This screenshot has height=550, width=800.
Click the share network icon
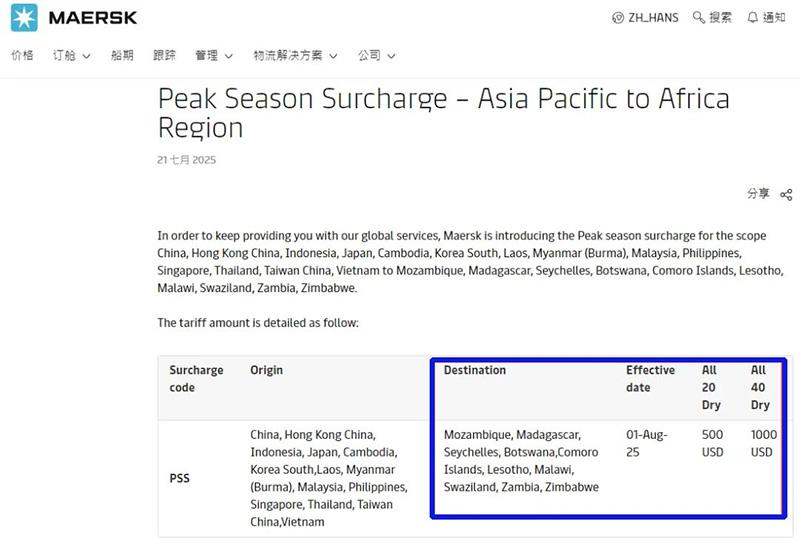pos(786,194)
